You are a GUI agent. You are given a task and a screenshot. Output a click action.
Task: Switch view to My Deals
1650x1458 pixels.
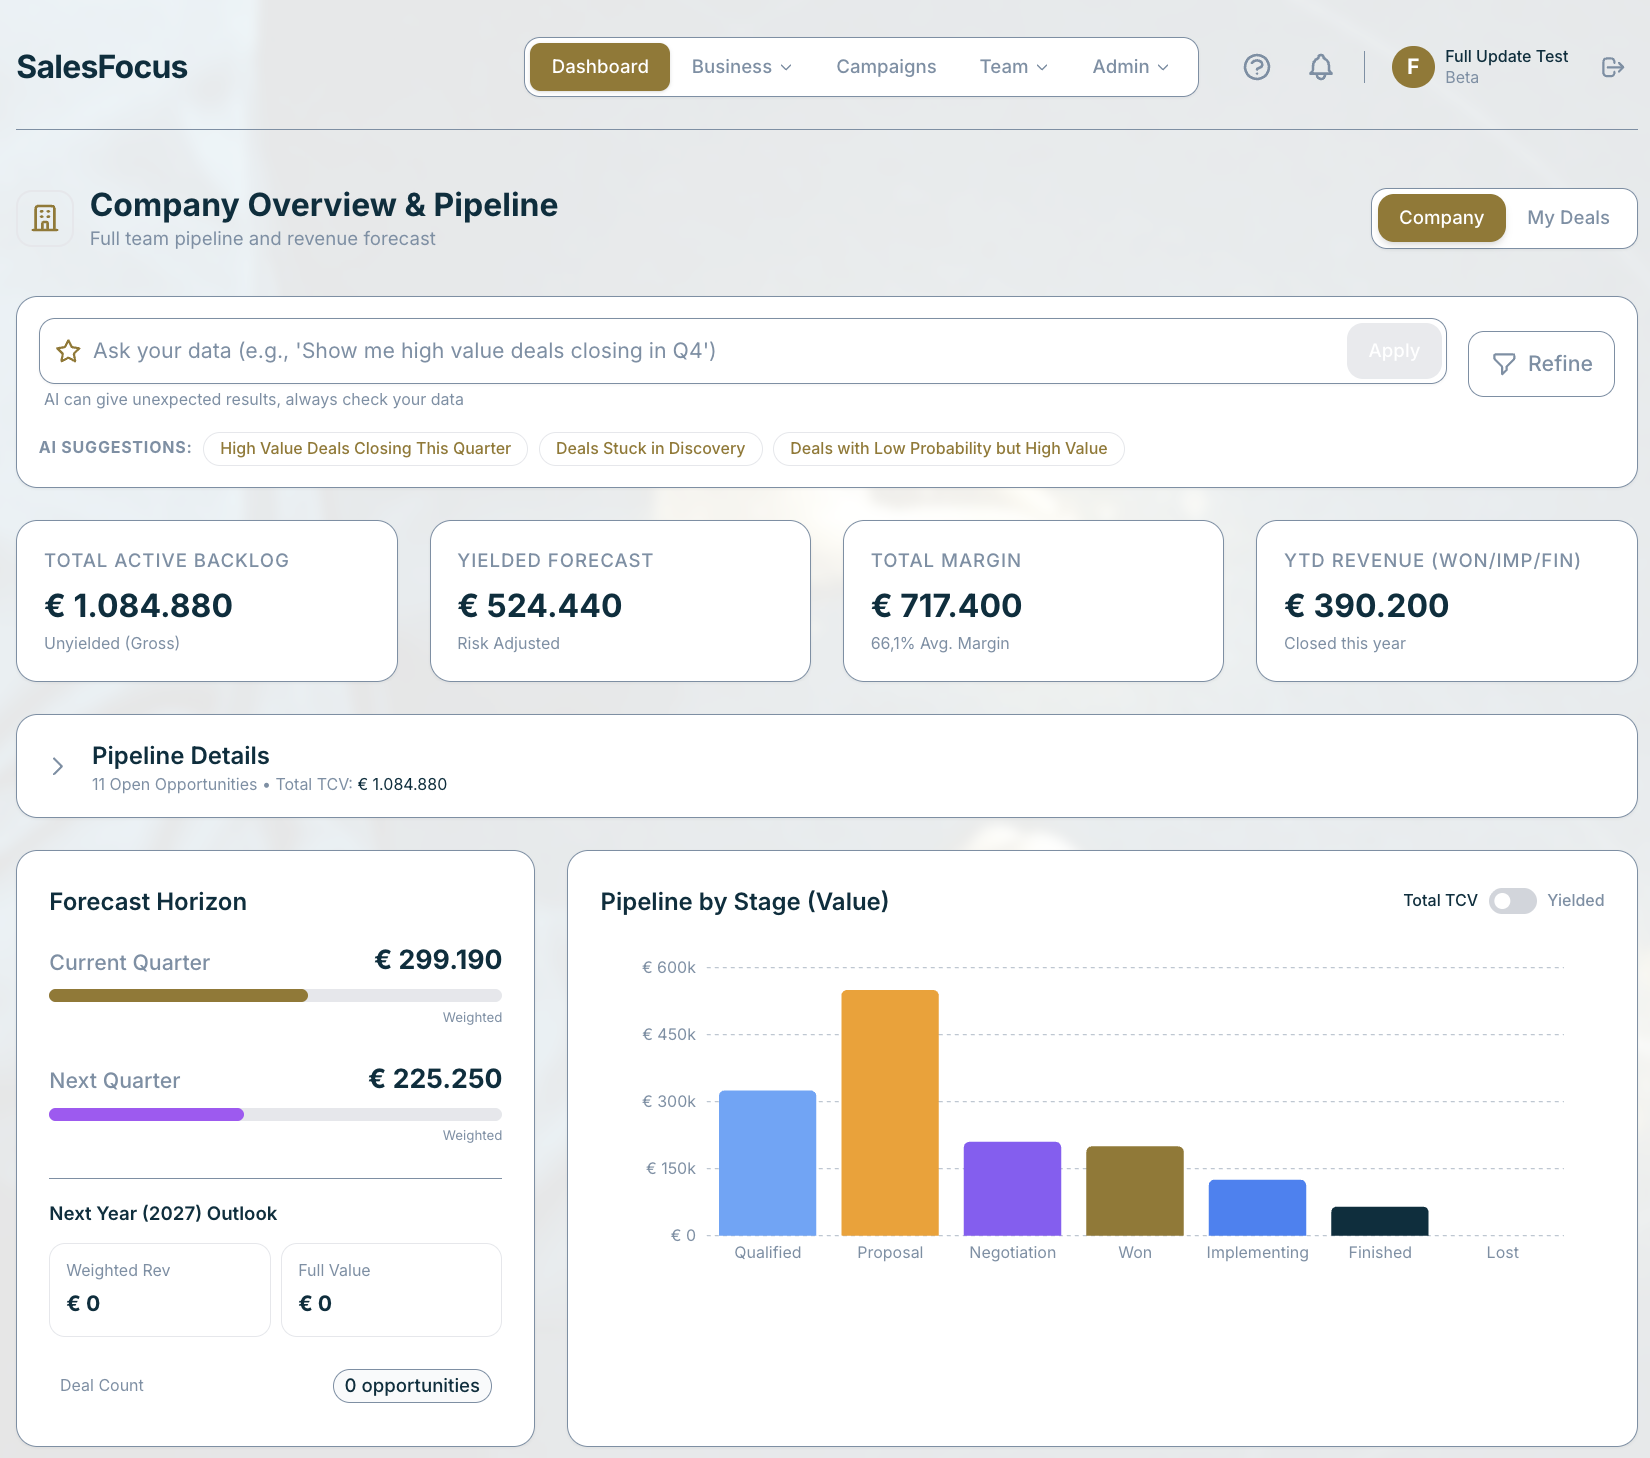[x=1568, y=218]
